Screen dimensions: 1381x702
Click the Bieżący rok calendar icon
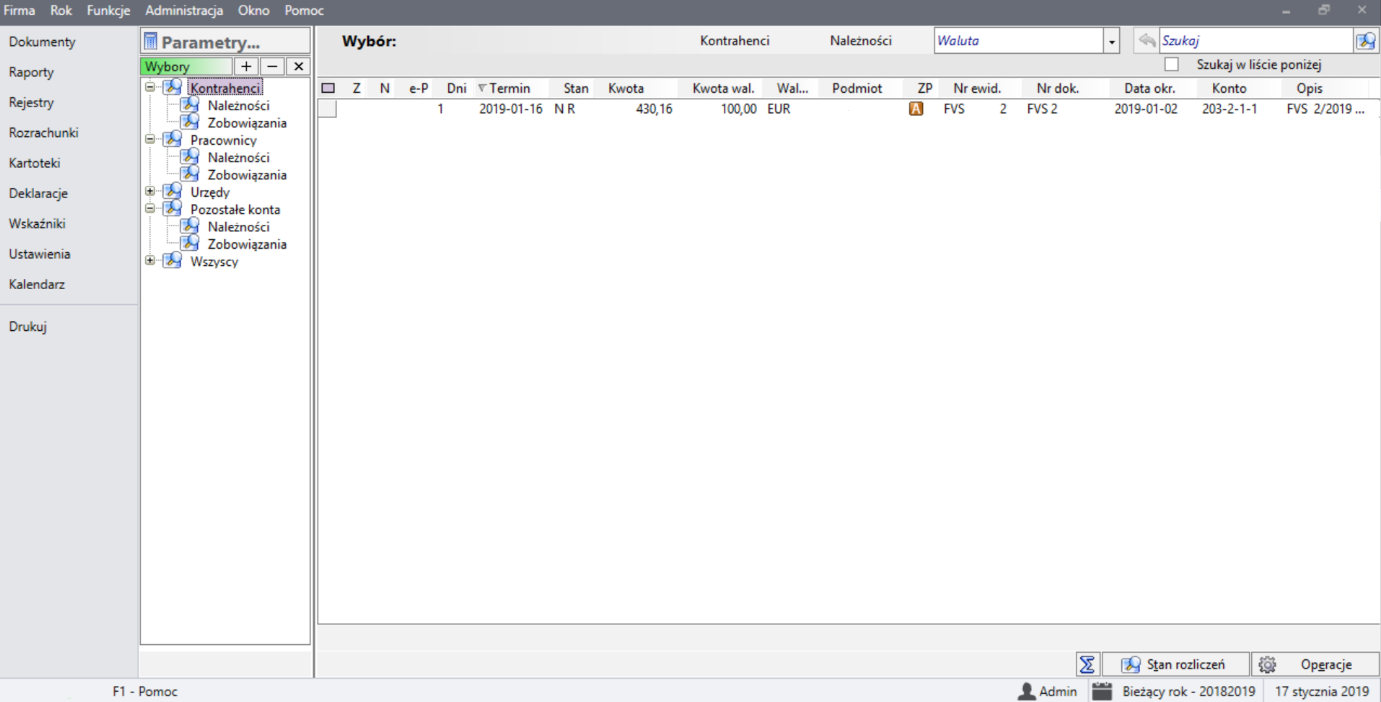point(1102,691)
